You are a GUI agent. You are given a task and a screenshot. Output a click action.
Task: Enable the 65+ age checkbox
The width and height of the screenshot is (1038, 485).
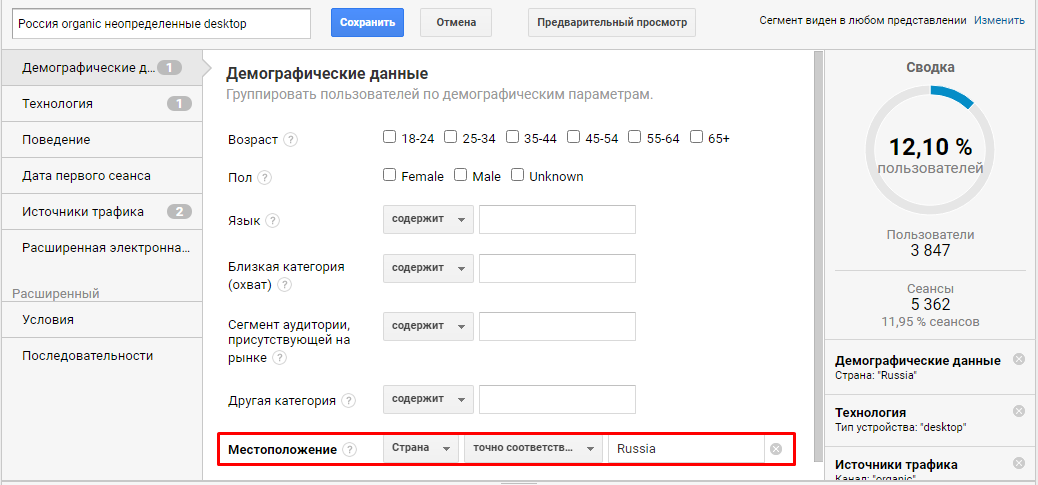click(696, 138)
